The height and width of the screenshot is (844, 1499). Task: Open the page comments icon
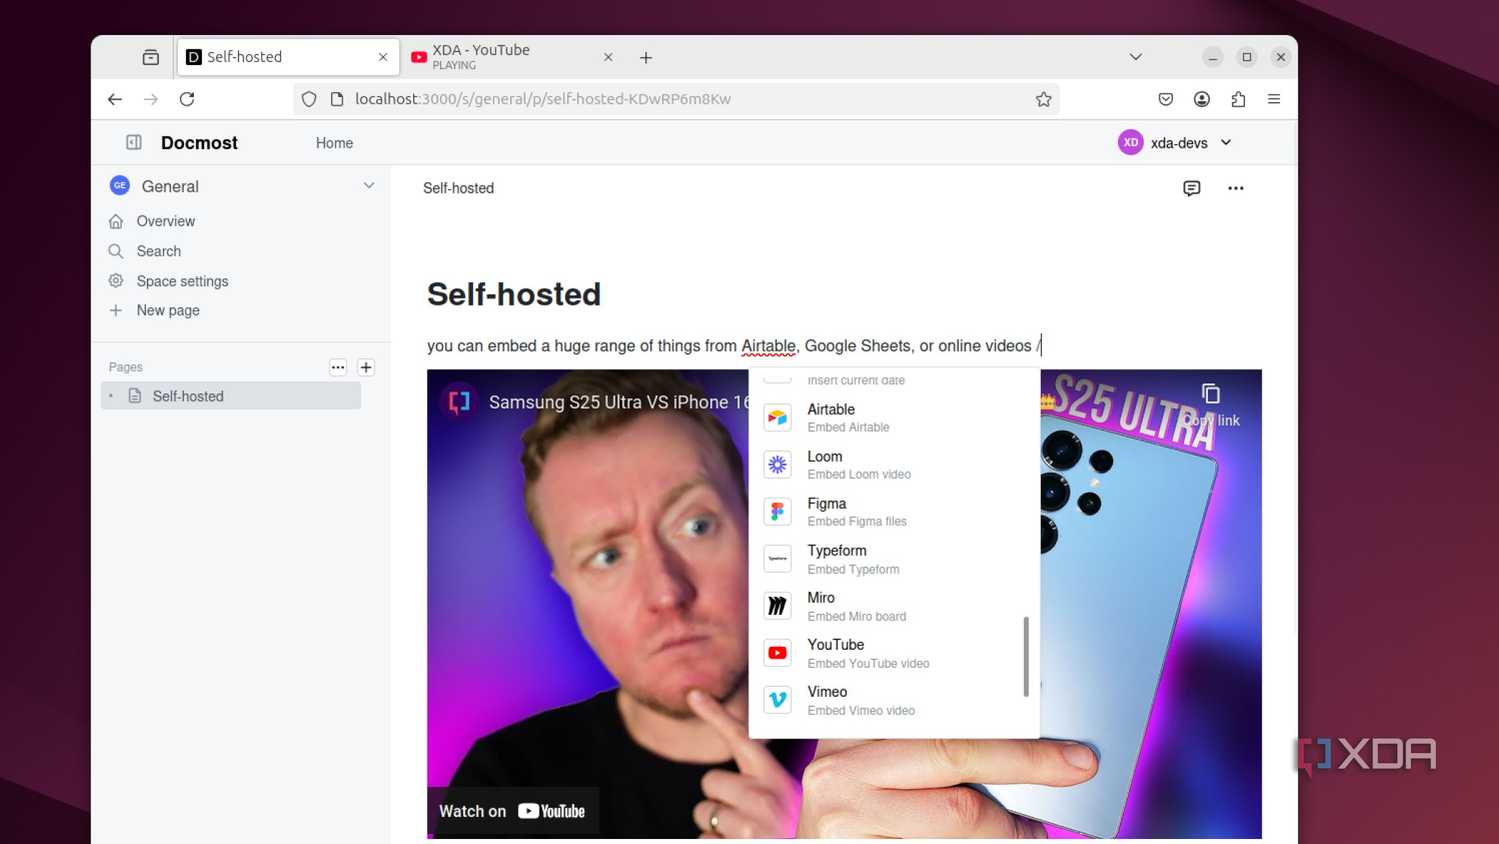[x=1192, y=188]
